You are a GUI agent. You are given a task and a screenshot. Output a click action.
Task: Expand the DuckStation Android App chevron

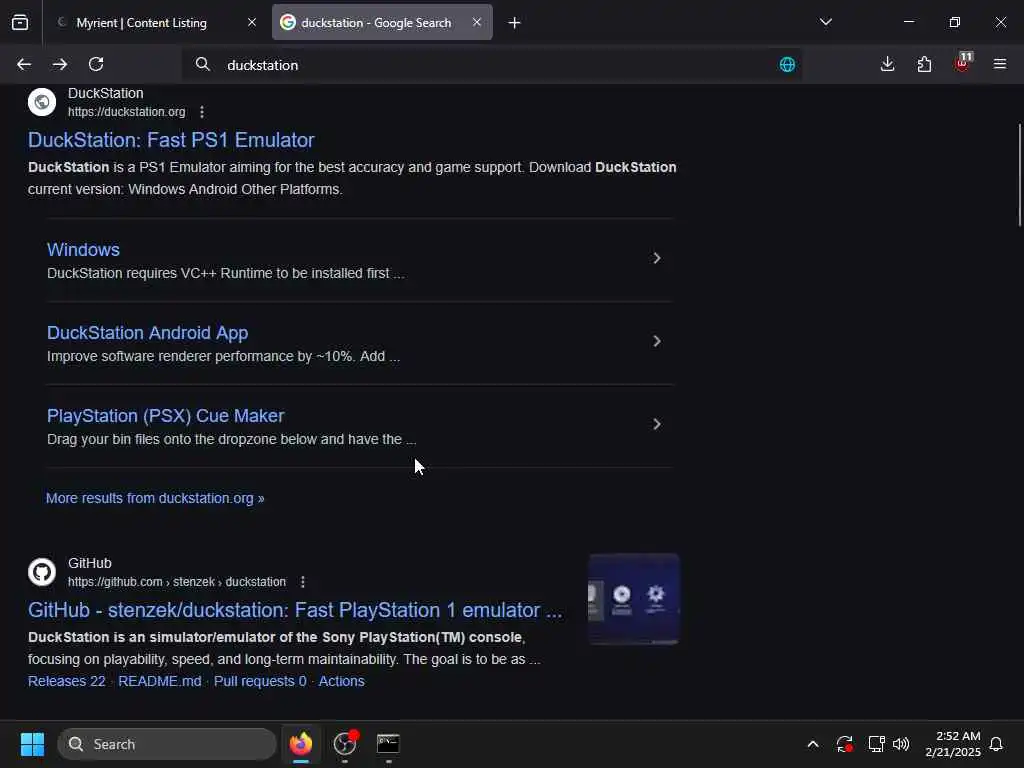coord(657,342)
